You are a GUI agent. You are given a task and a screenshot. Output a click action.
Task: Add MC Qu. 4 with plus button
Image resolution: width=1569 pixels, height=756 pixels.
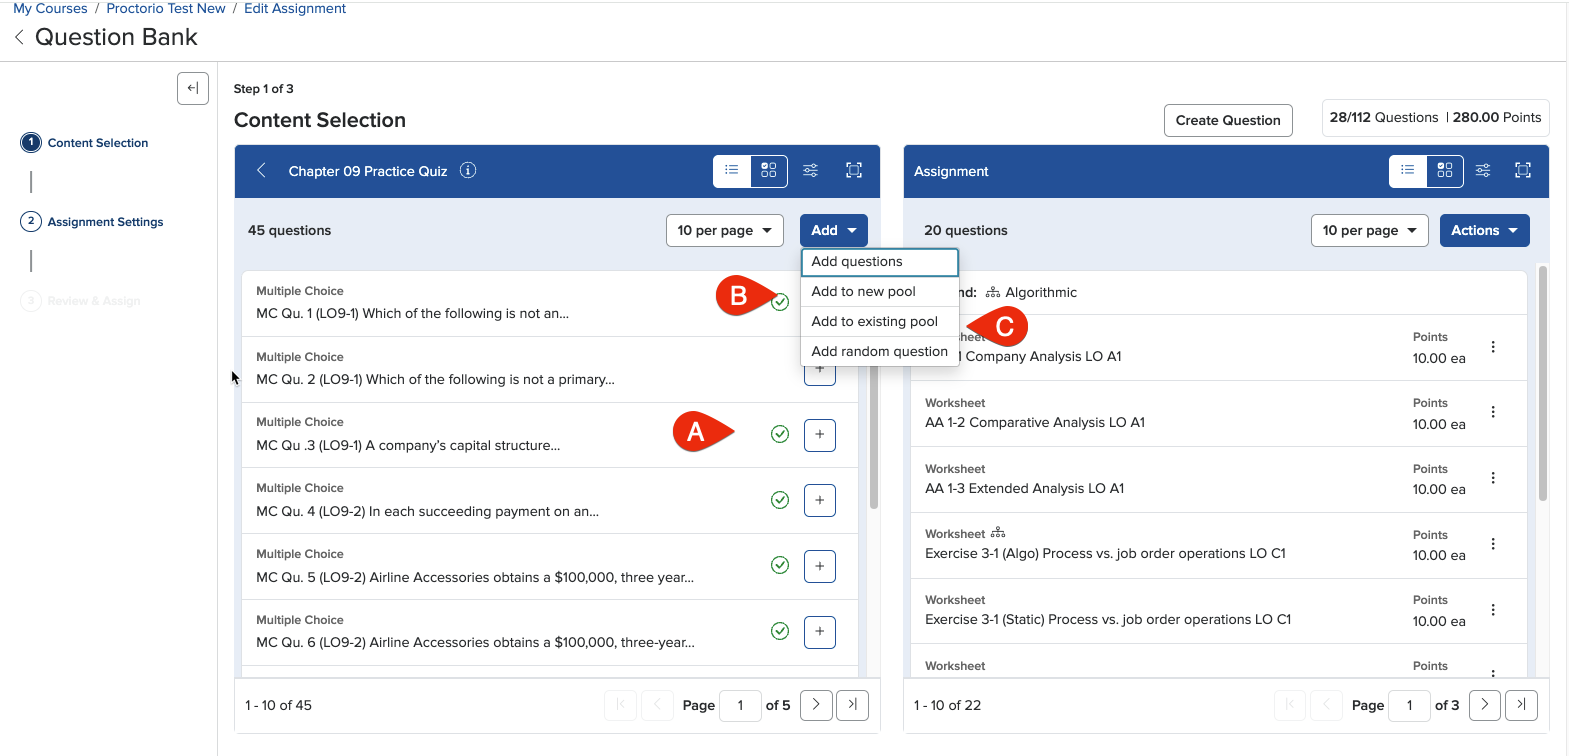coord(820,500)
